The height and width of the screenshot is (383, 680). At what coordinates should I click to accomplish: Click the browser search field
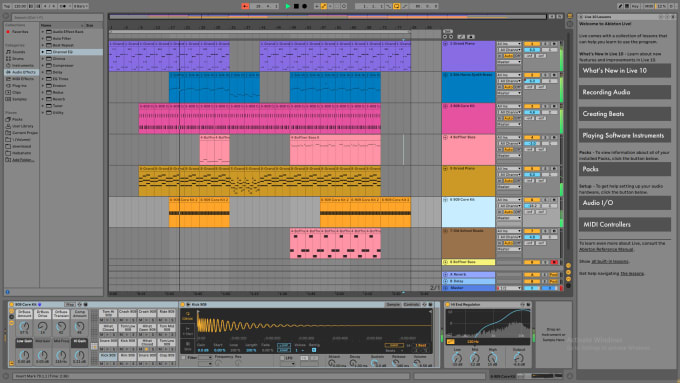point(56,17)
